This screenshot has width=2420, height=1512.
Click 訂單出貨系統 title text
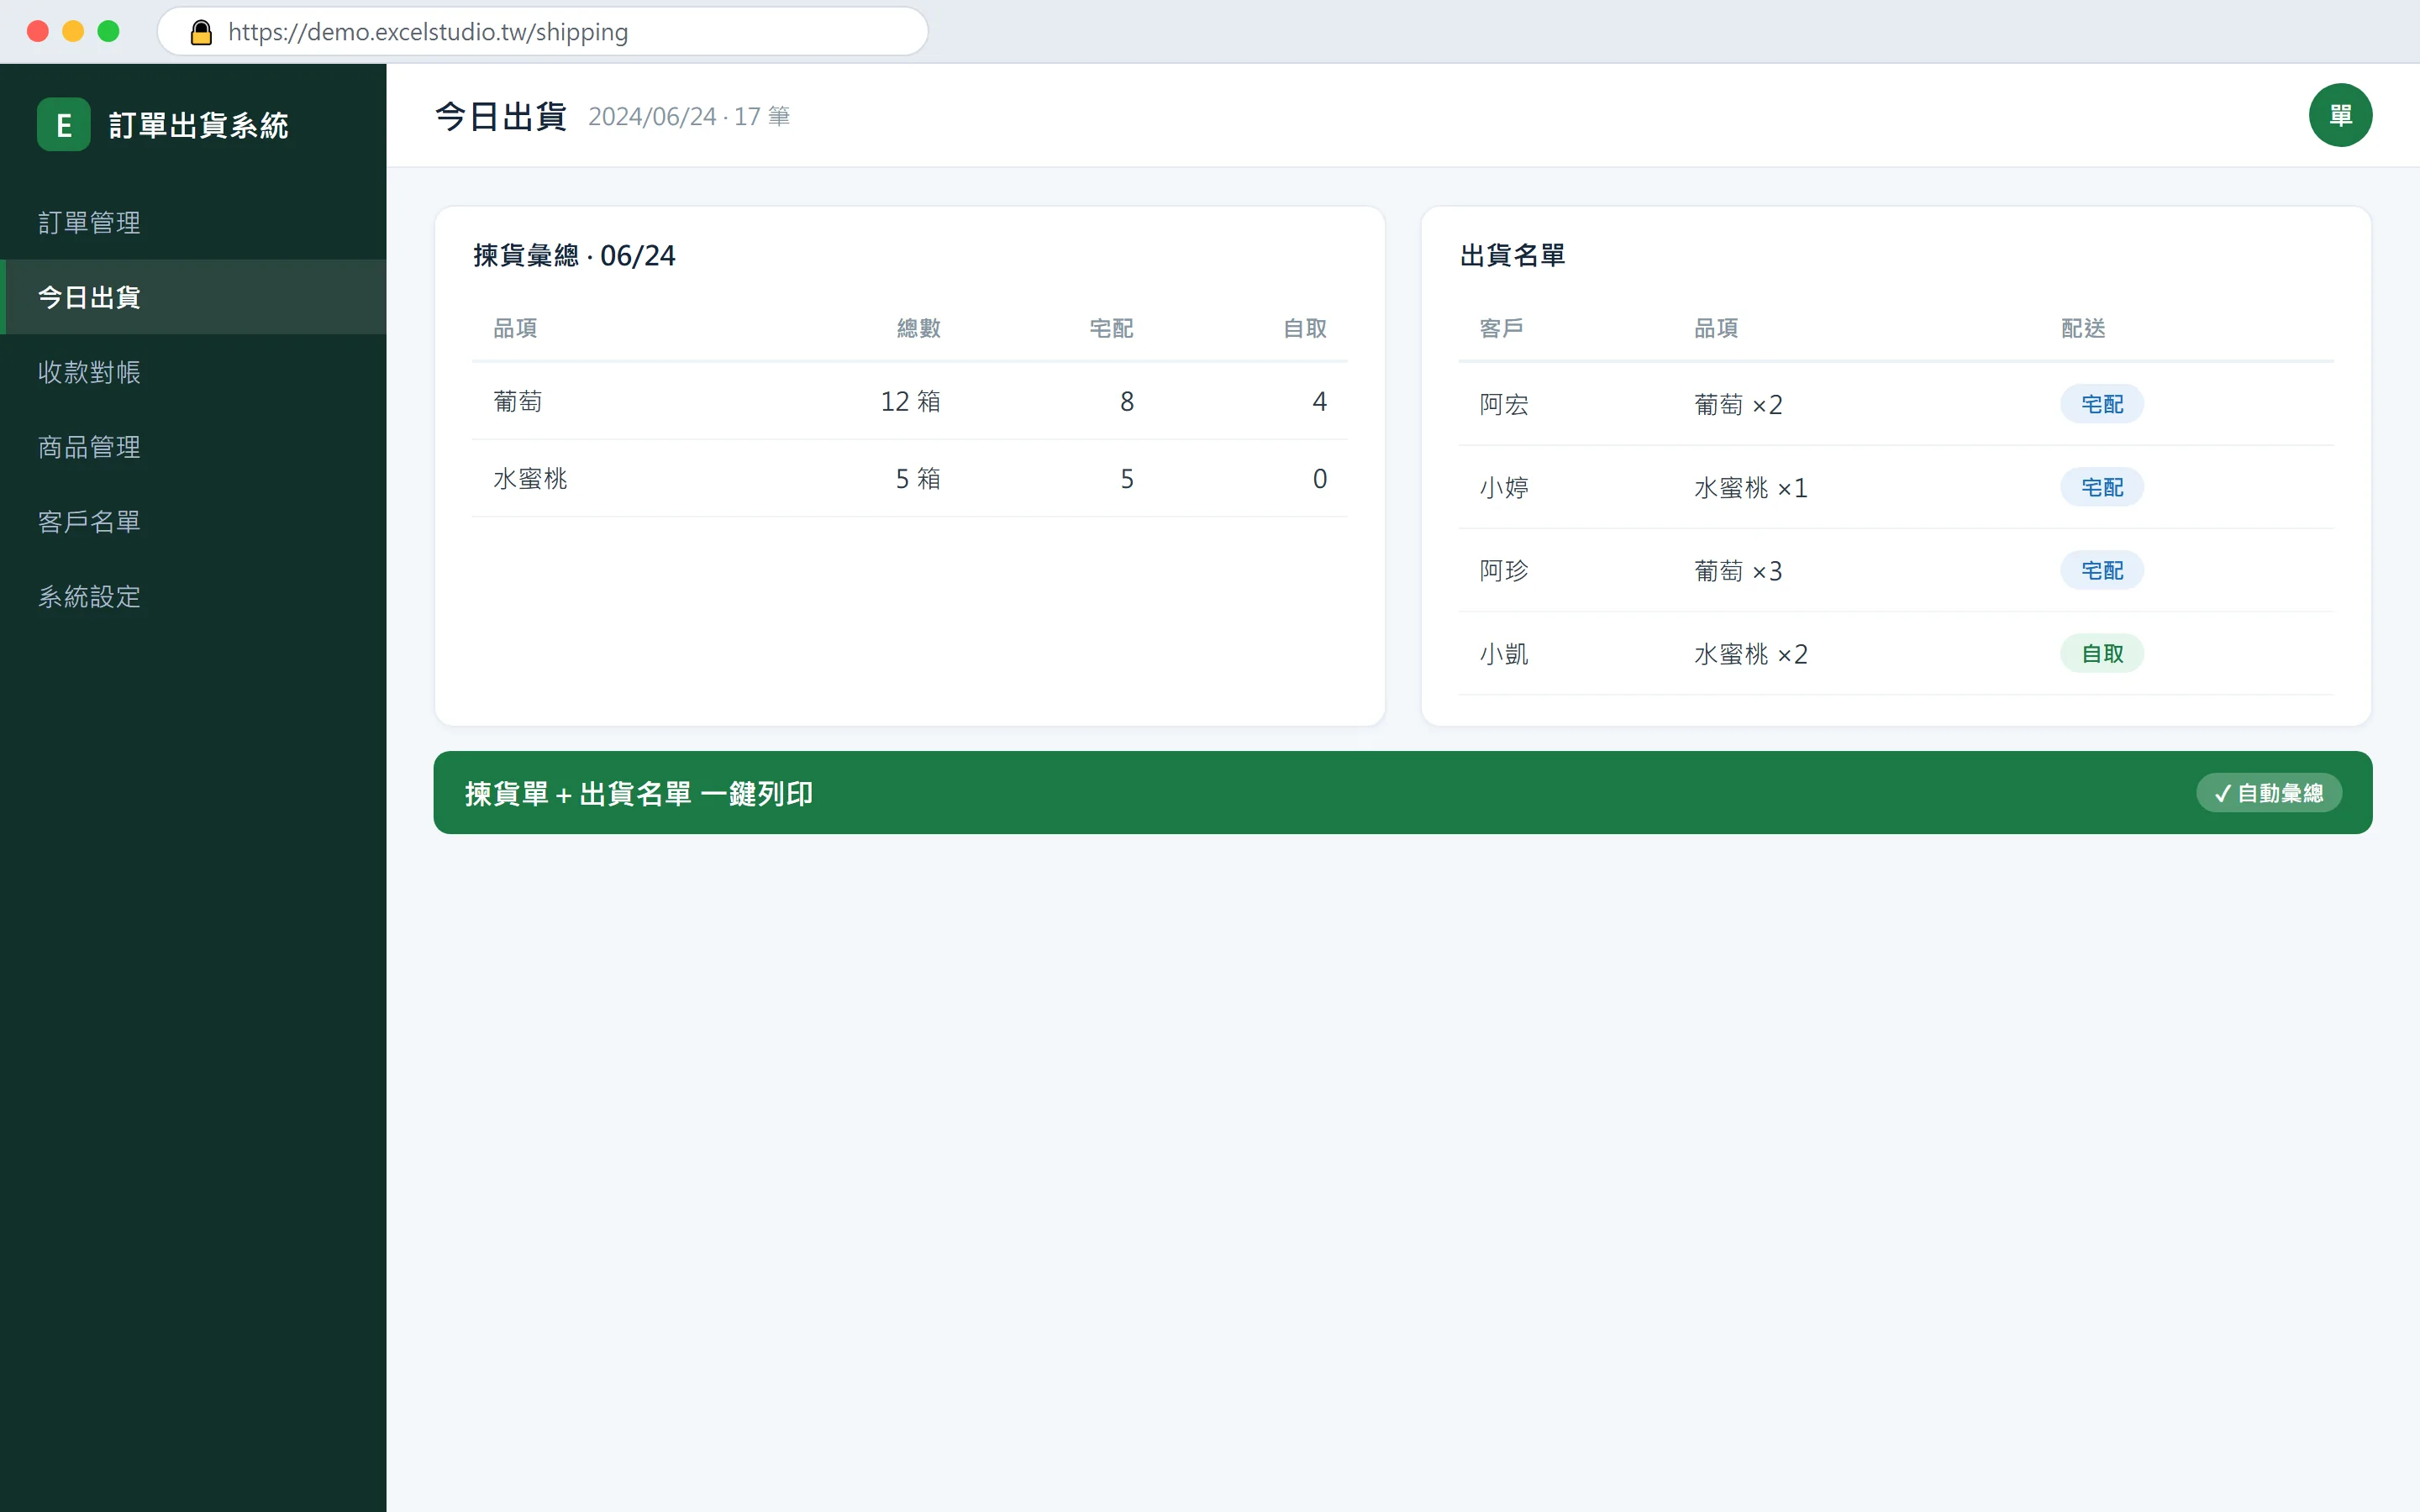coord(199,125)
